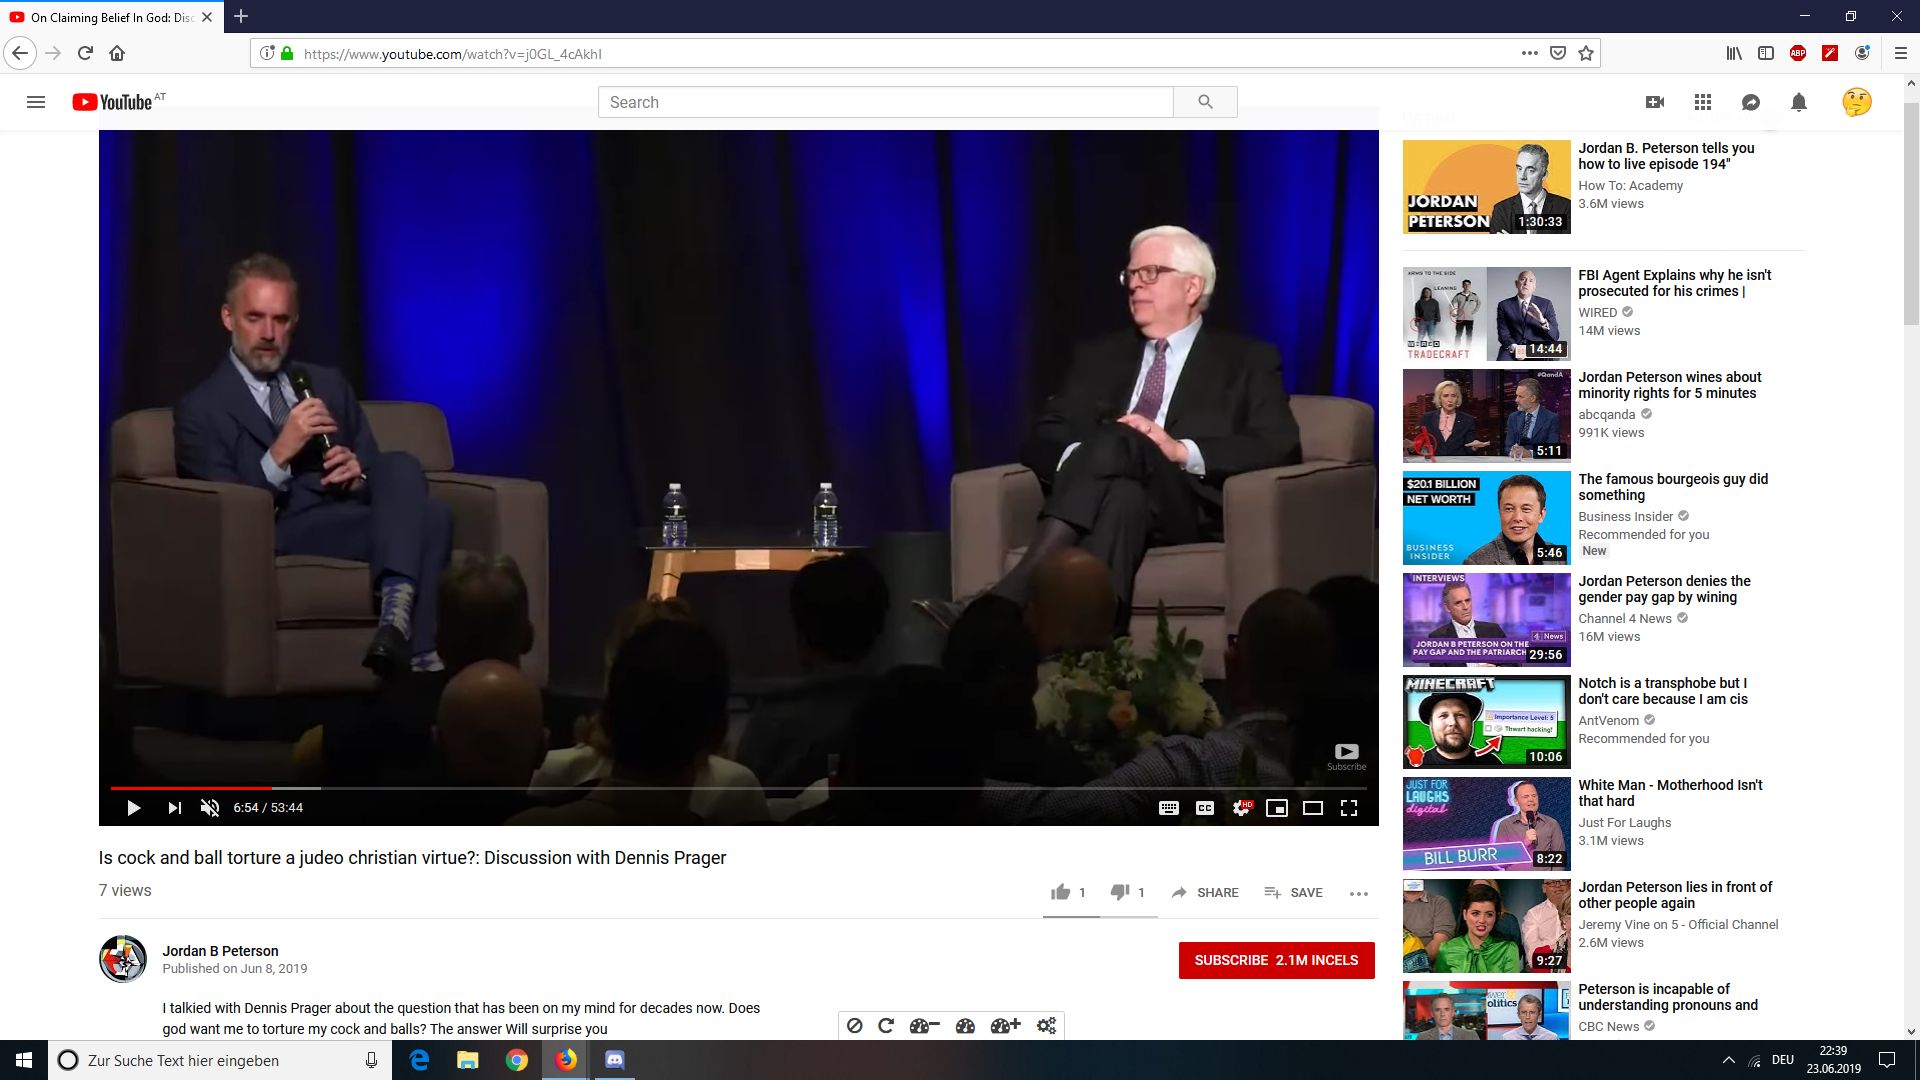Toggle closed captions on the player
The image size is (1920, 1080).
(x=1205, y=808)
